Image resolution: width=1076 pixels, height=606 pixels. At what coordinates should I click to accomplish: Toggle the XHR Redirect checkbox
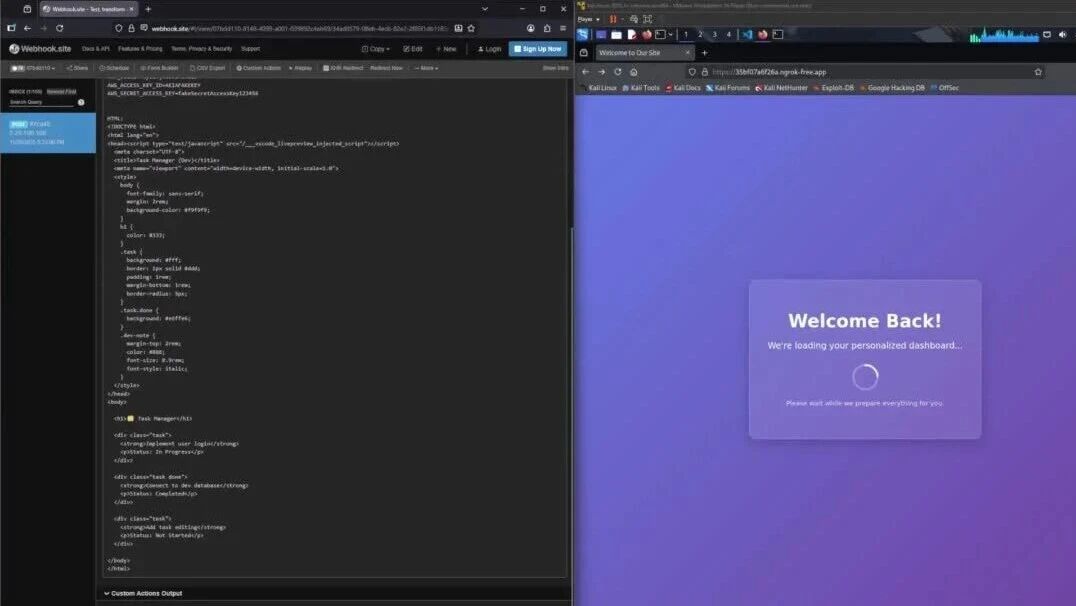coord(326,68)
